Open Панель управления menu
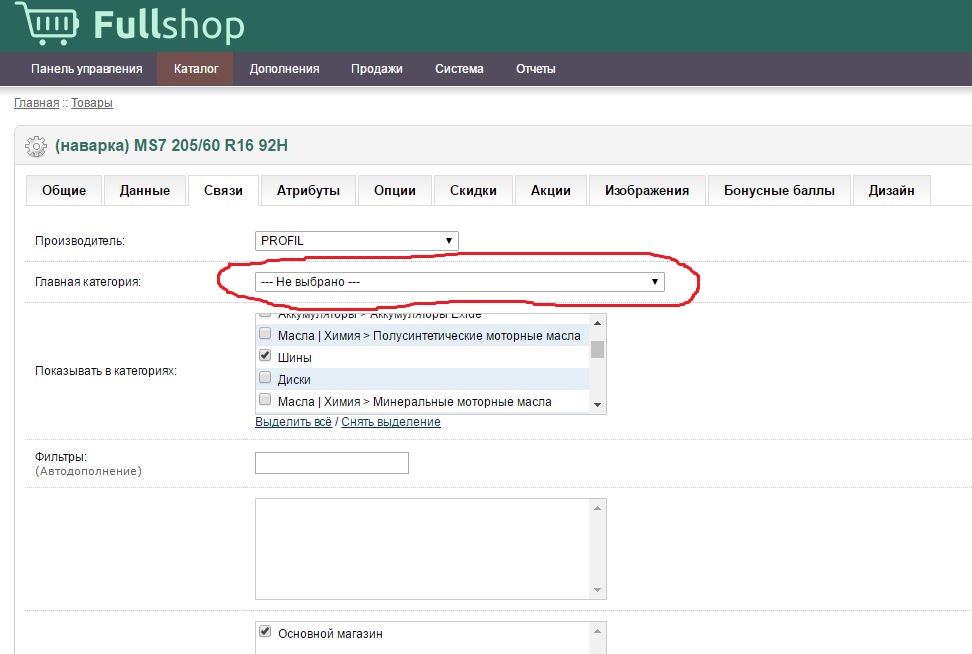The height and width of the screenshot is (654, 972). tap(87, 69)
